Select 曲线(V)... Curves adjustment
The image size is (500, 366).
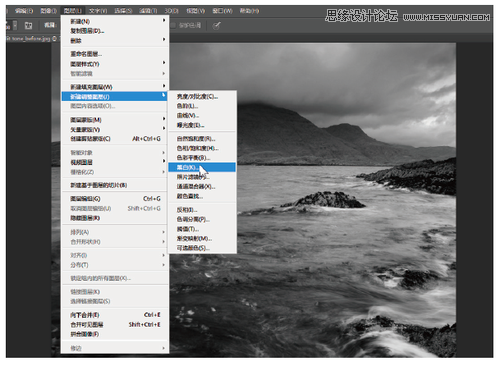202,116
